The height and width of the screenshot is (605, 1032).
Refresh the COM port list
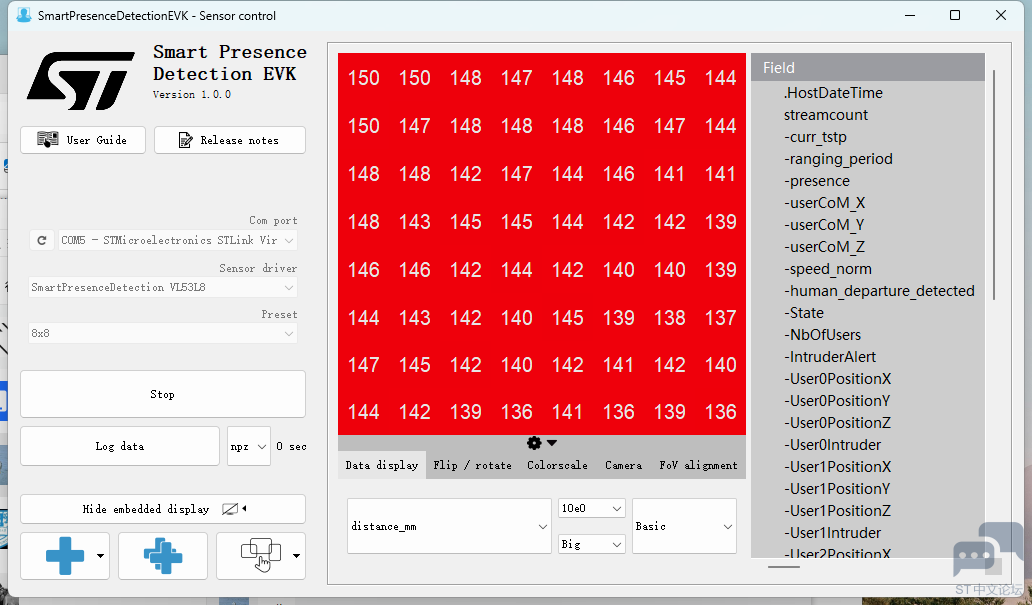(x=40, y=240)
